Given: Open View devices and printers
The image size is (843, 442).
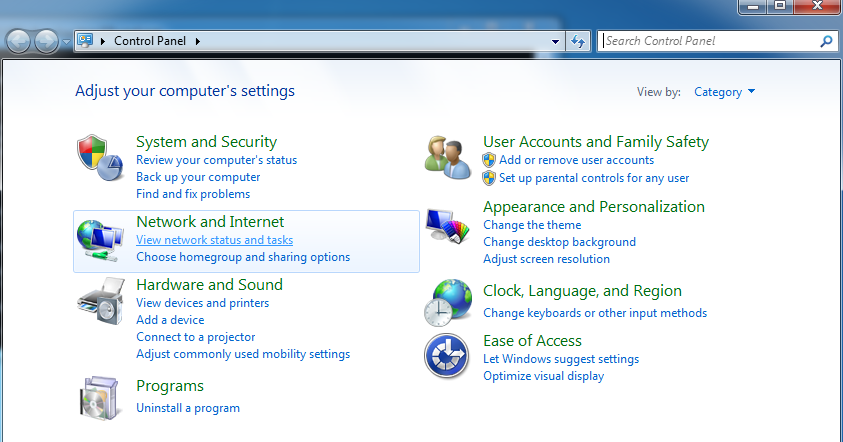Looking at the screenshot, I should 203,303.
